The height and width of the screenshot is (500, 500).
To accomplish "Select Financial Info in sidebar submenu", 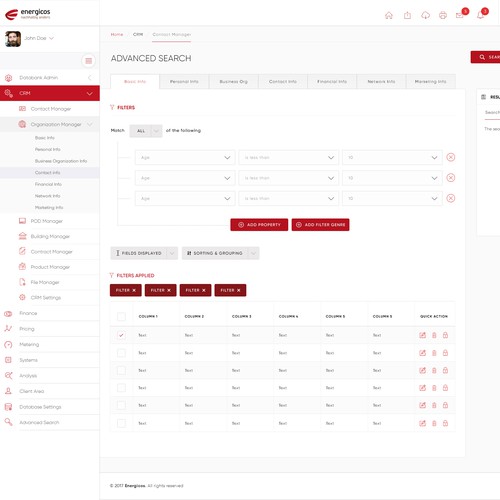I will (48, 184).
